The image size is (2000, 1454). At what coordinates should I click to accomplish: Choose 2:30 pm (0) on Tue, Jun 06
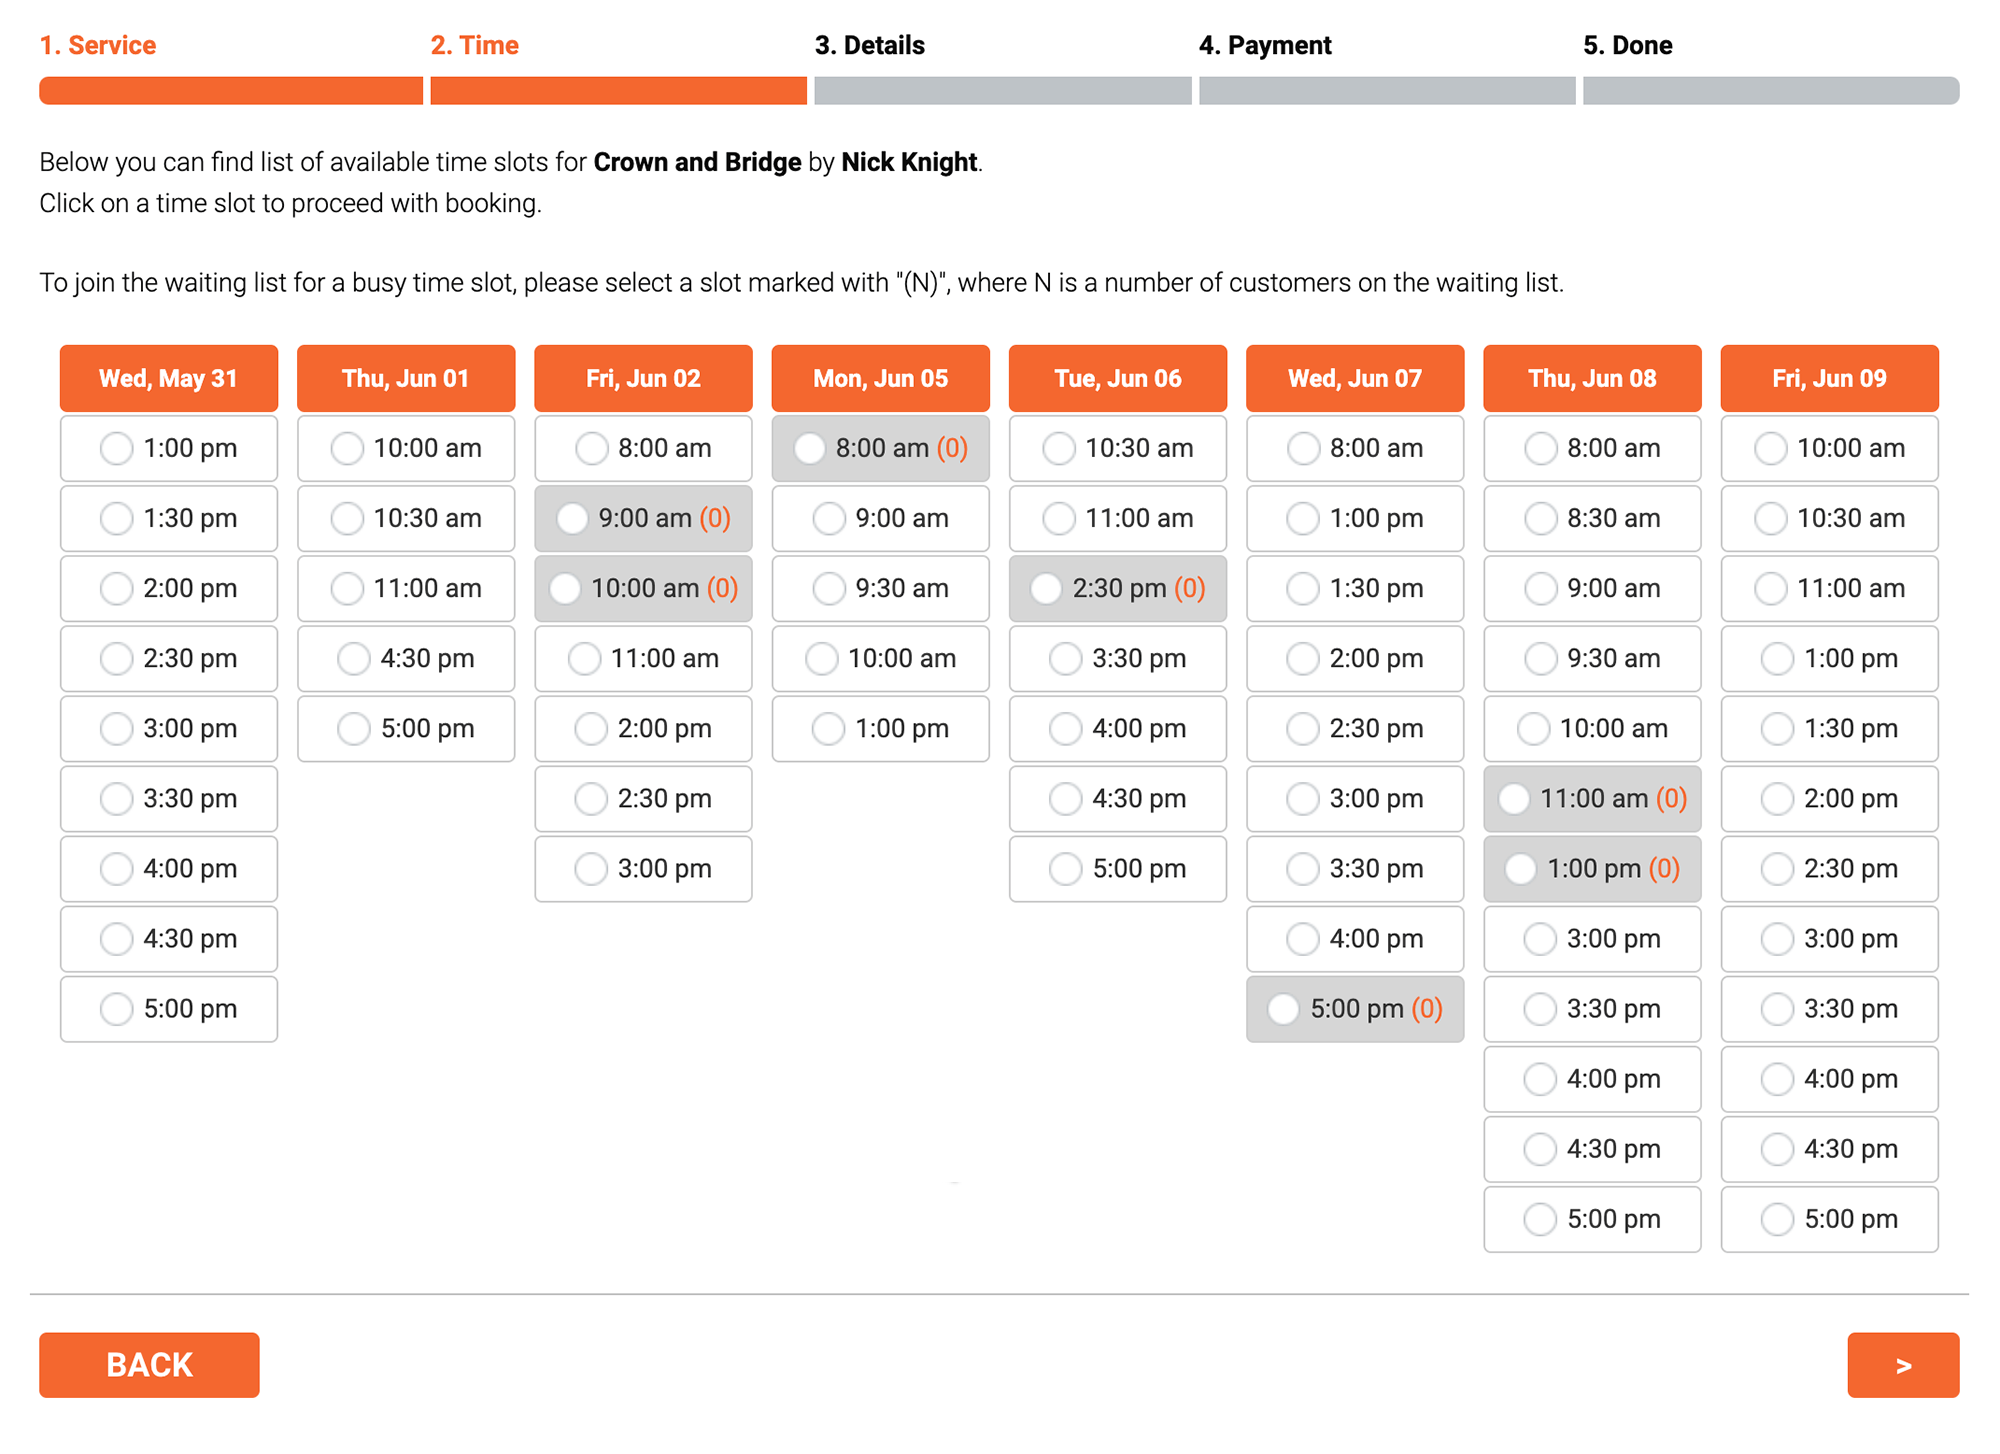(1117, 588)
